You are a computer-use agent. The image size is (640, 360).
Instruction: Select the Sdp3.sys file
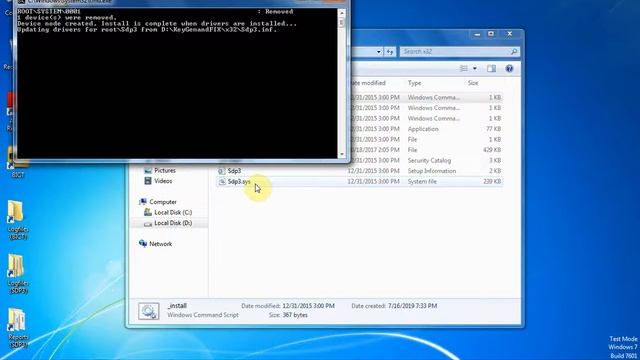359,181
